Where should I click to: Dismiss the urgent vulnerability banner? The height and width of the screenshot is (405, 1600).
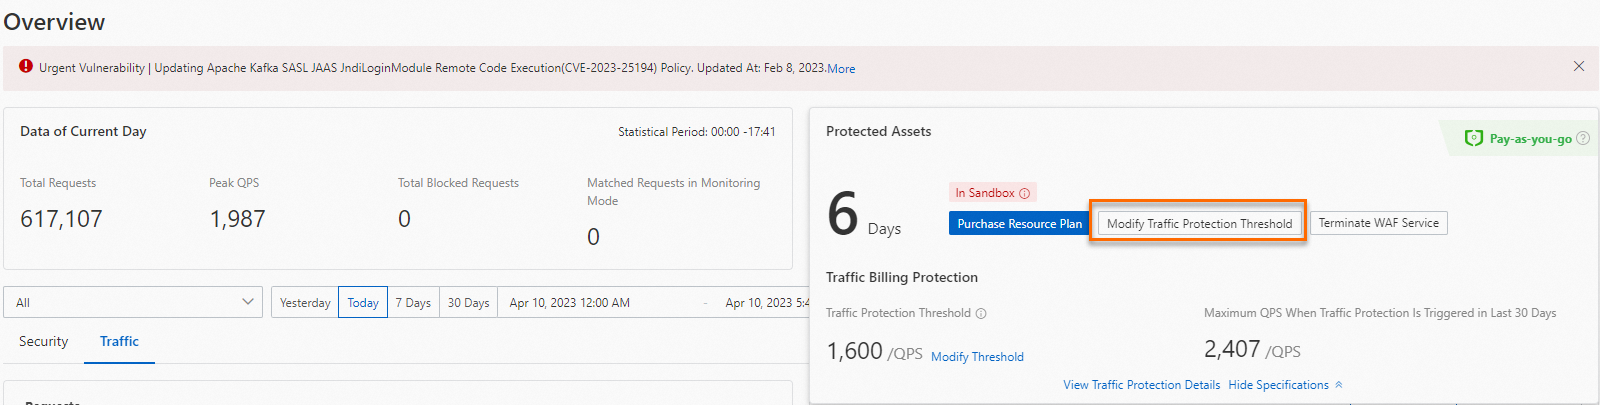click(1579, 66)
